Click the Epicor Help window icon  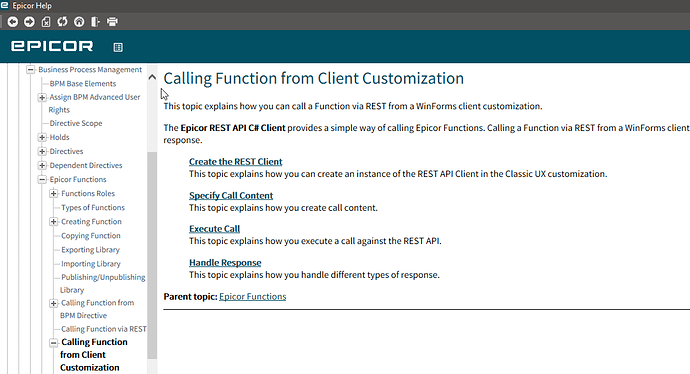[x=5, y=5]
